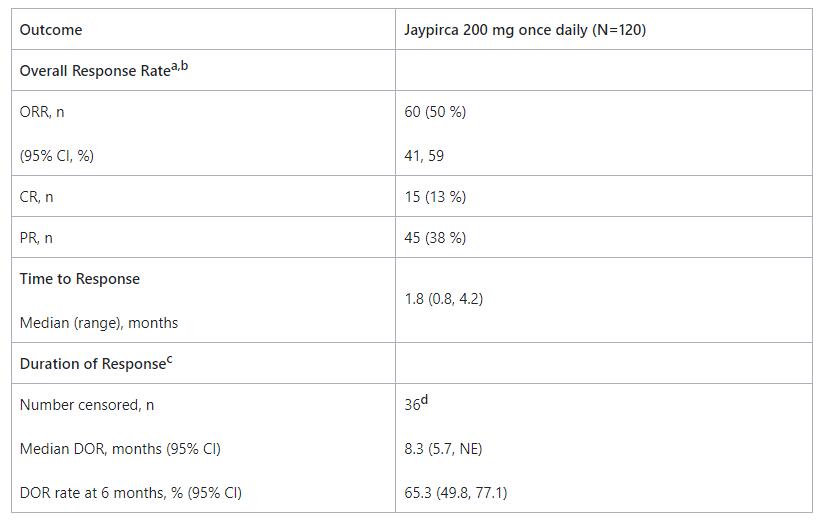Screen dimensions: 824x521
Task: Click the value 8.3 (5.7, NE)
Action: pyautogui.click(x=443, y=449)
